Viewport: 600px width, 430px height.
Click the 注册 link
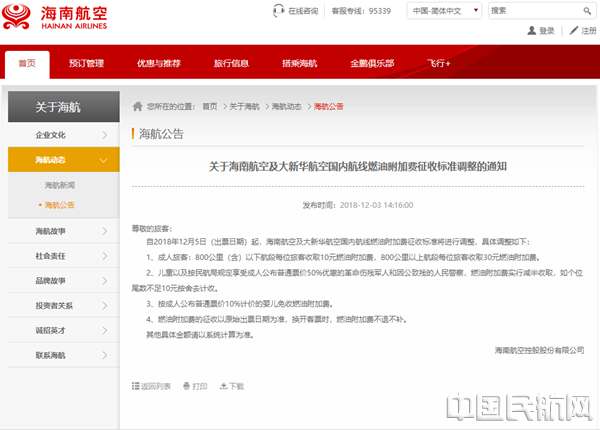[x=589, y=31]
